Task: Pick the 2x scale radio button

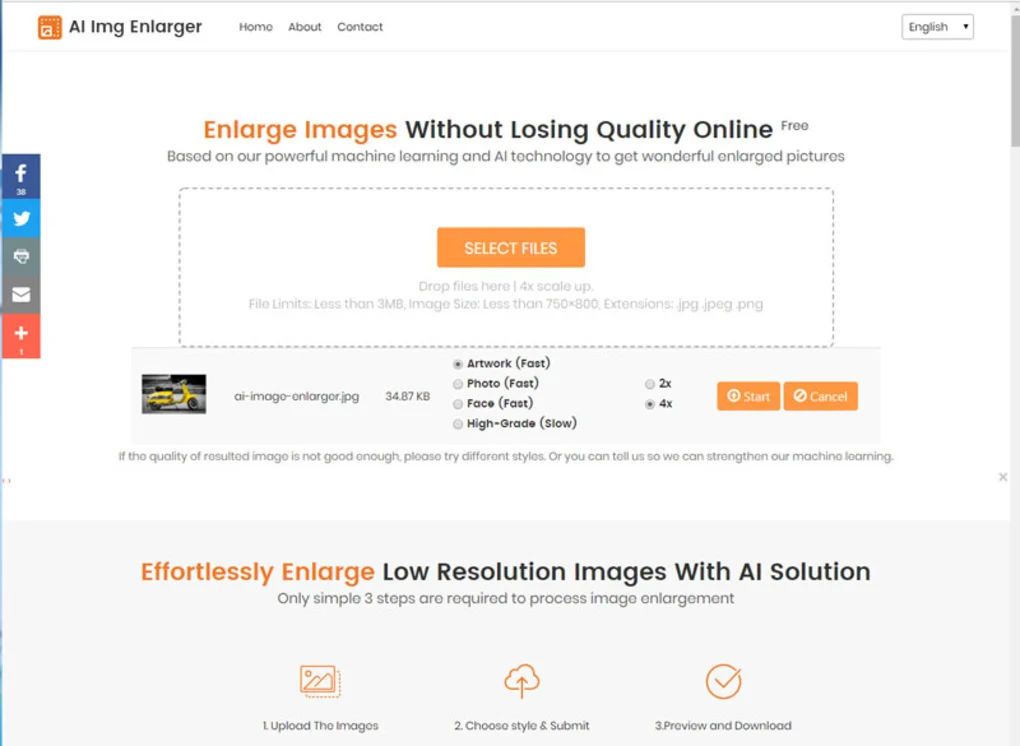Action: (x=650, y=384)
